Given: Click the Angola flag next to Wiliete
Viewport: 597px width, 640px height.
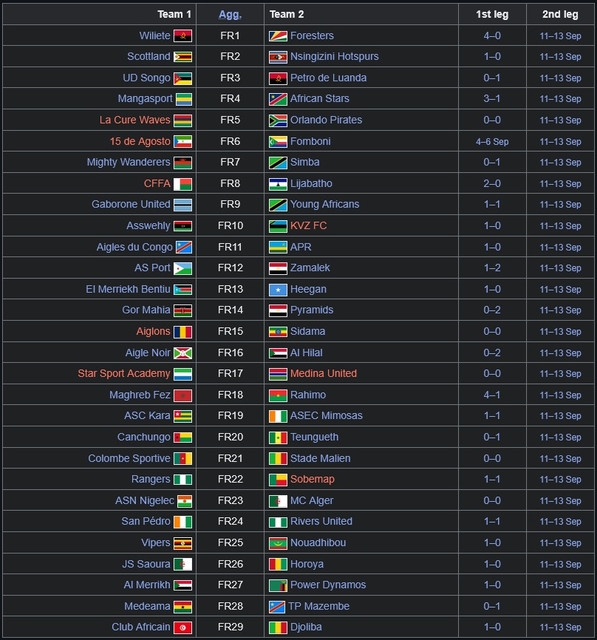Looking at the screenshot, I should tap(182, 36).
